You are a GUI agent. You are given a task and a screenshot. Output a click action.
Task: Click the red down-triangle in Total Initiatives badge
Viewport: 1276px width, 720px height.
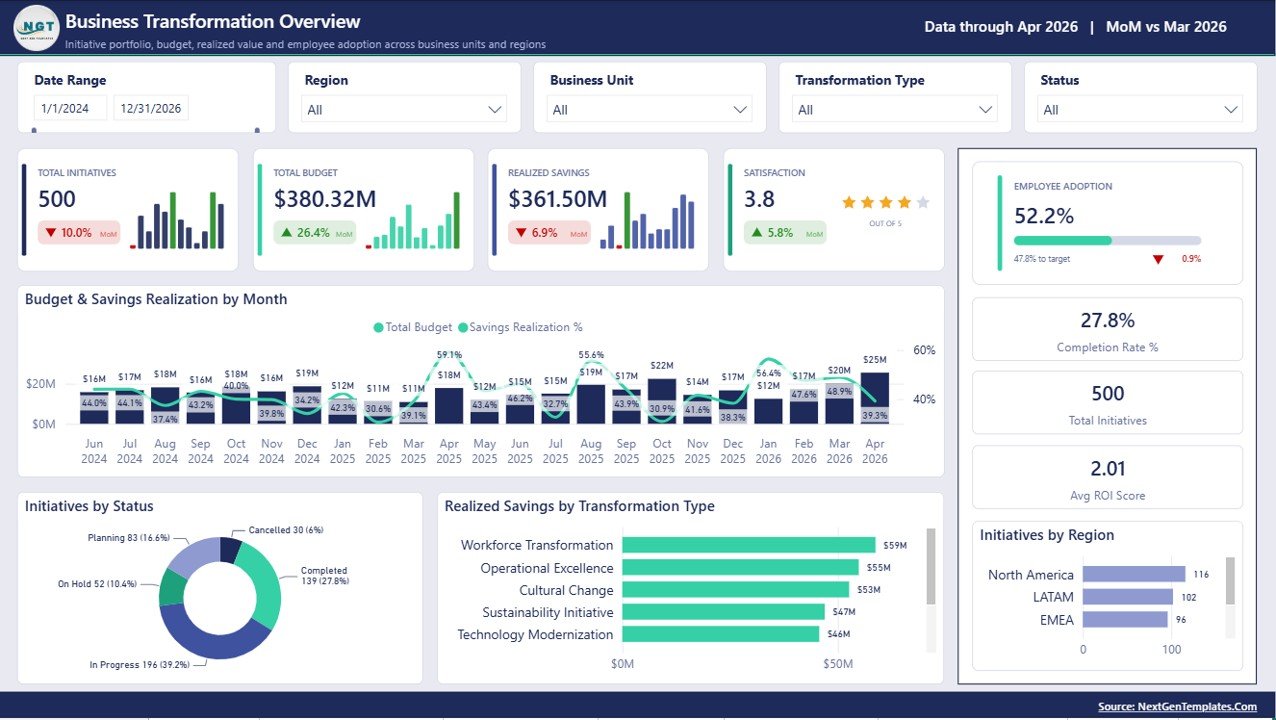pyautogui.click(x=50, y=233)
